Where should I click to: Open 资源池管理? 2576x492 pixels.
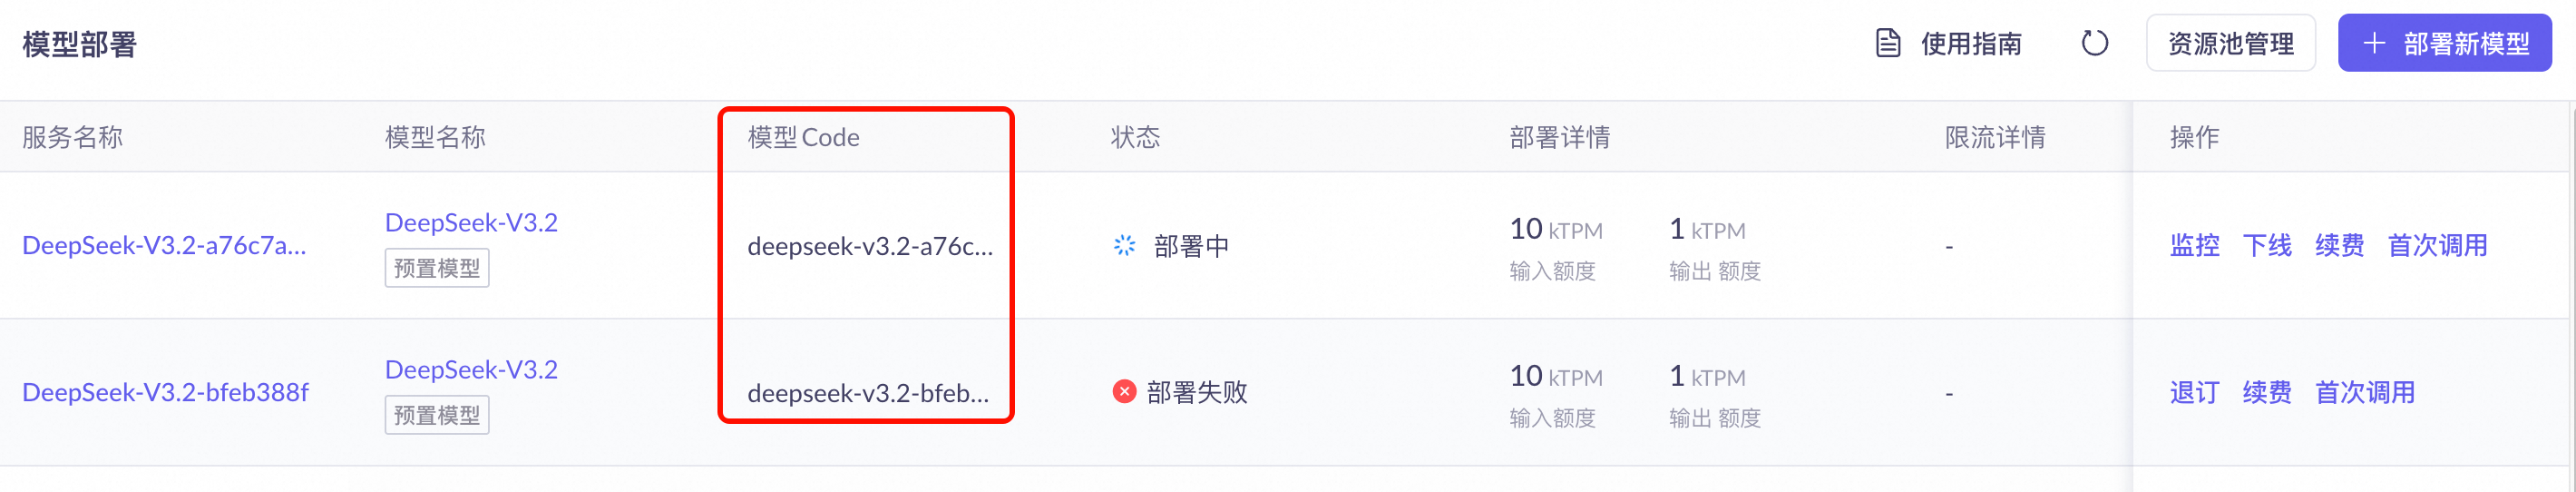2230,44
